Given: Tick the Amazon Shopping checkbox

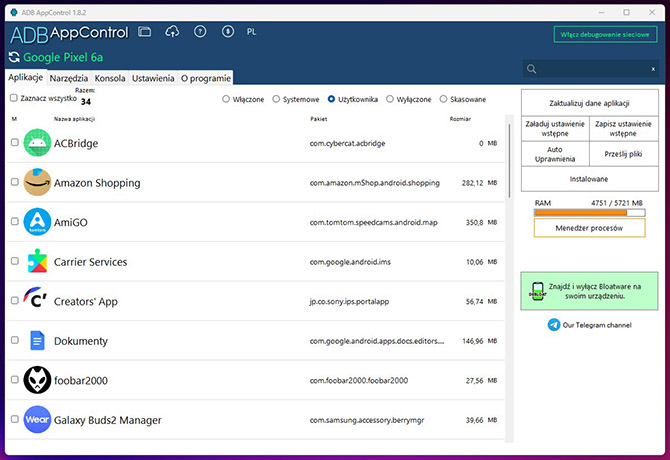Looking at the screenshot, I should click(x=15, y=182).
